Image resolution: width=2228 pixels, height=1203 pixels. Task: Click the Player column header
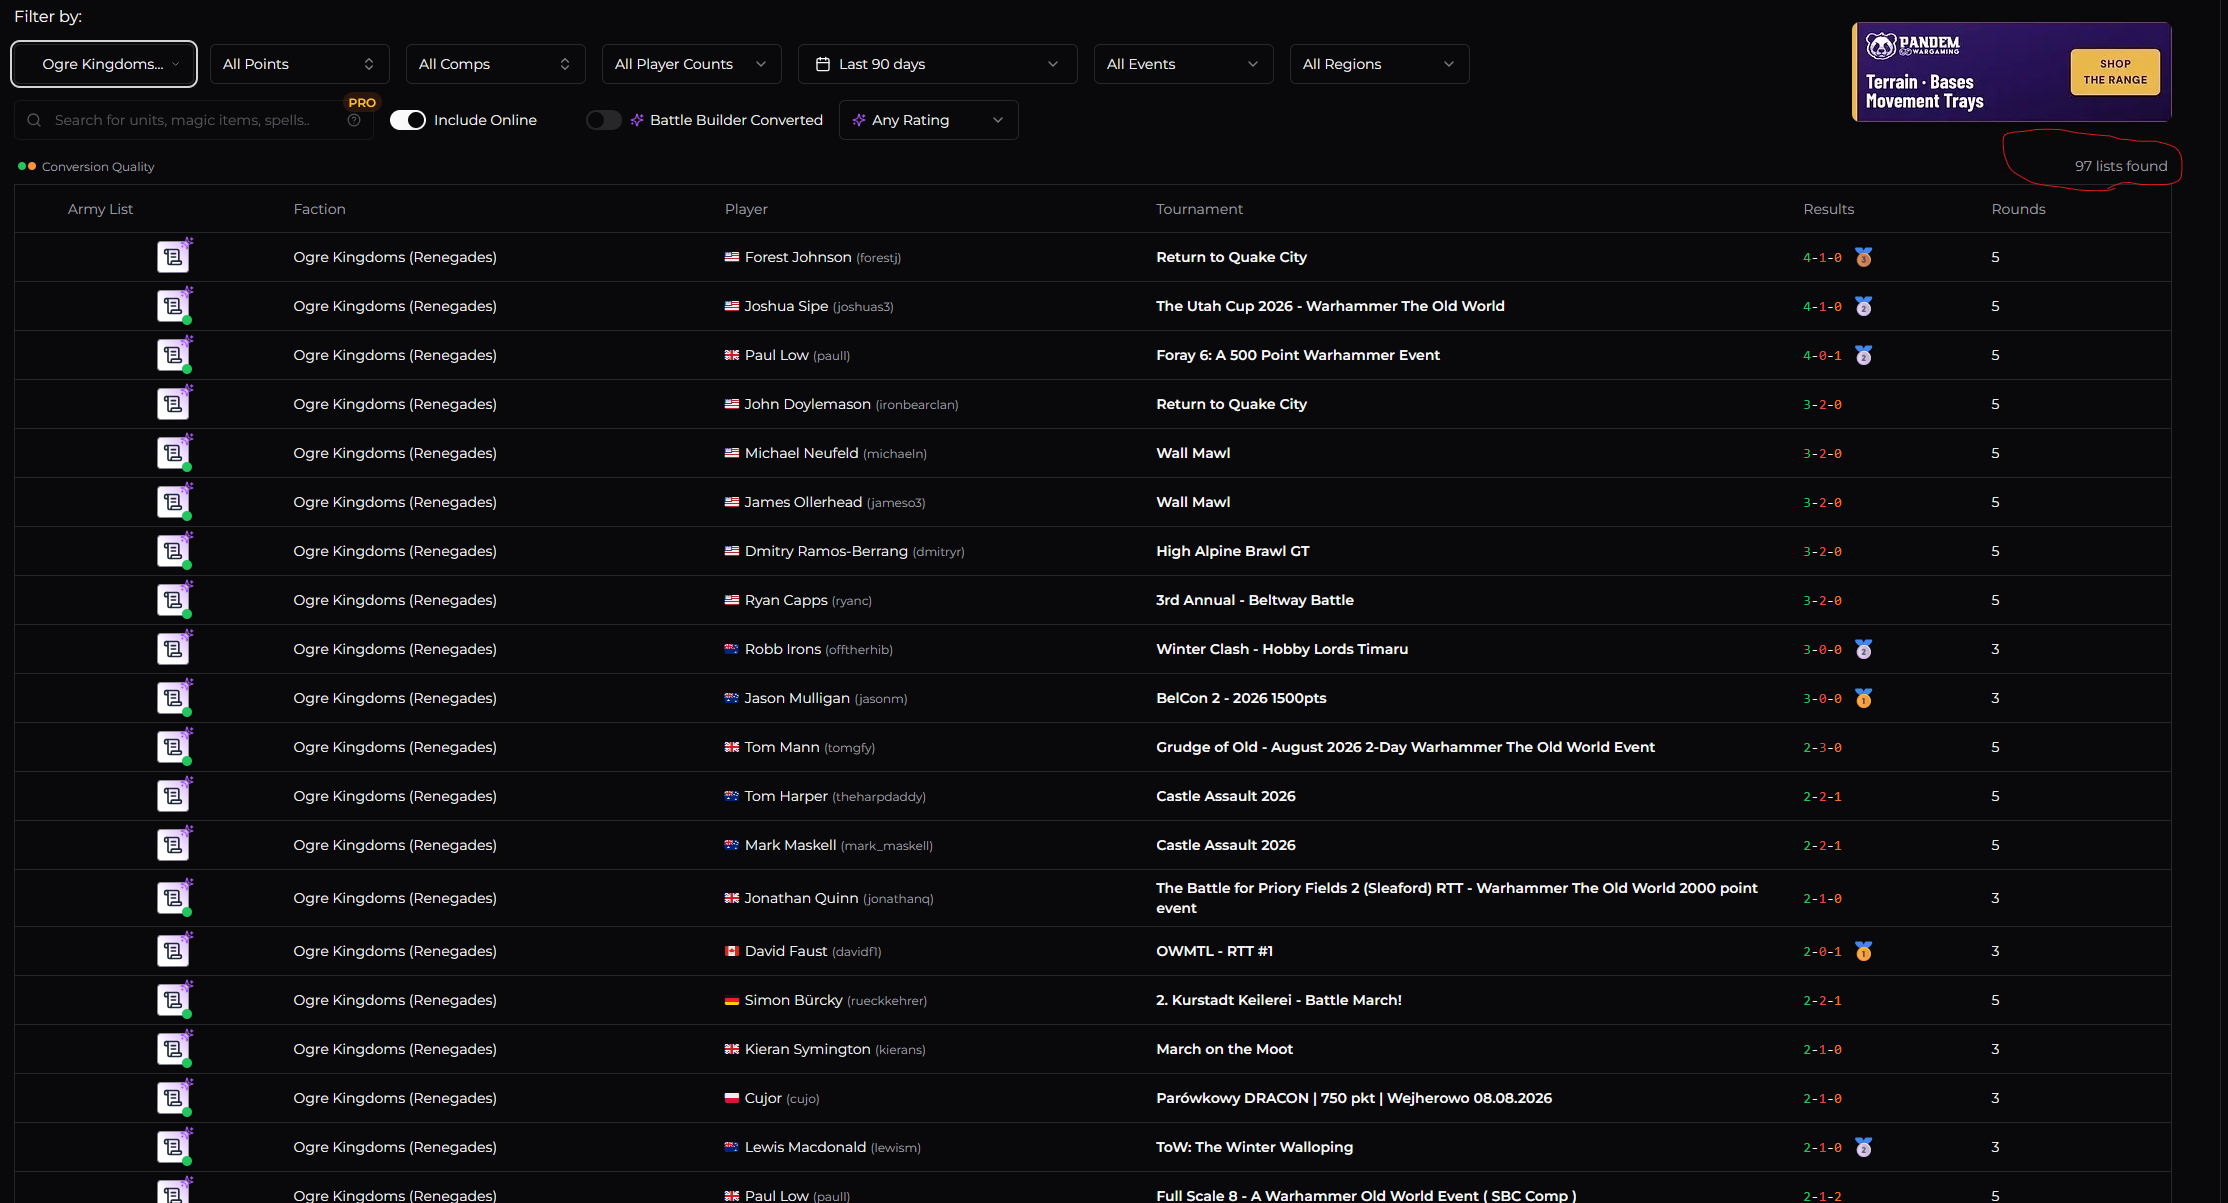click(x=746, y=209)
